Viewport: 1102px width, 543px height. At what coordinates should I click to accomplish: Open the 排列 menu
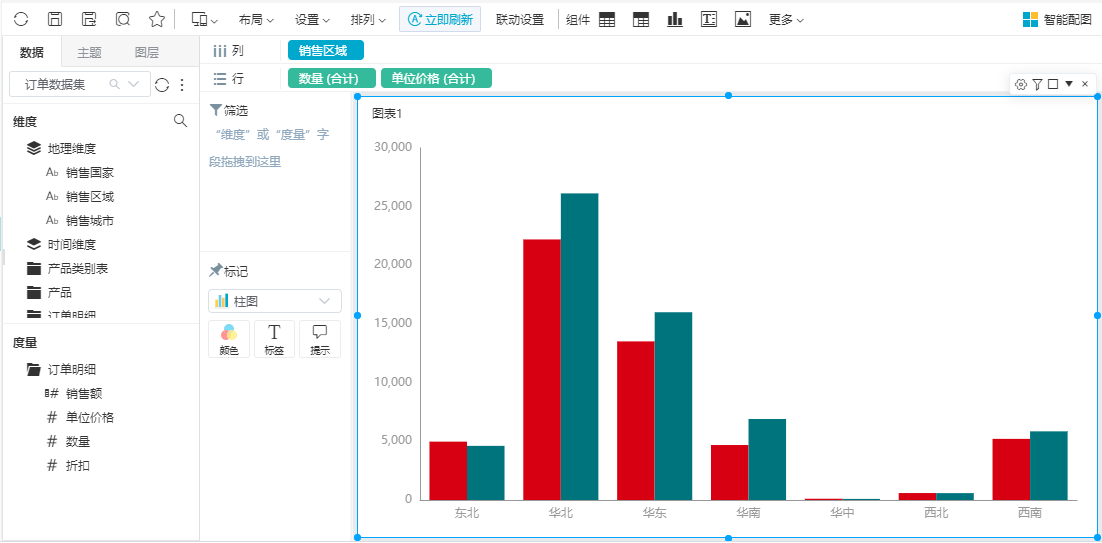tap(368, 20)
